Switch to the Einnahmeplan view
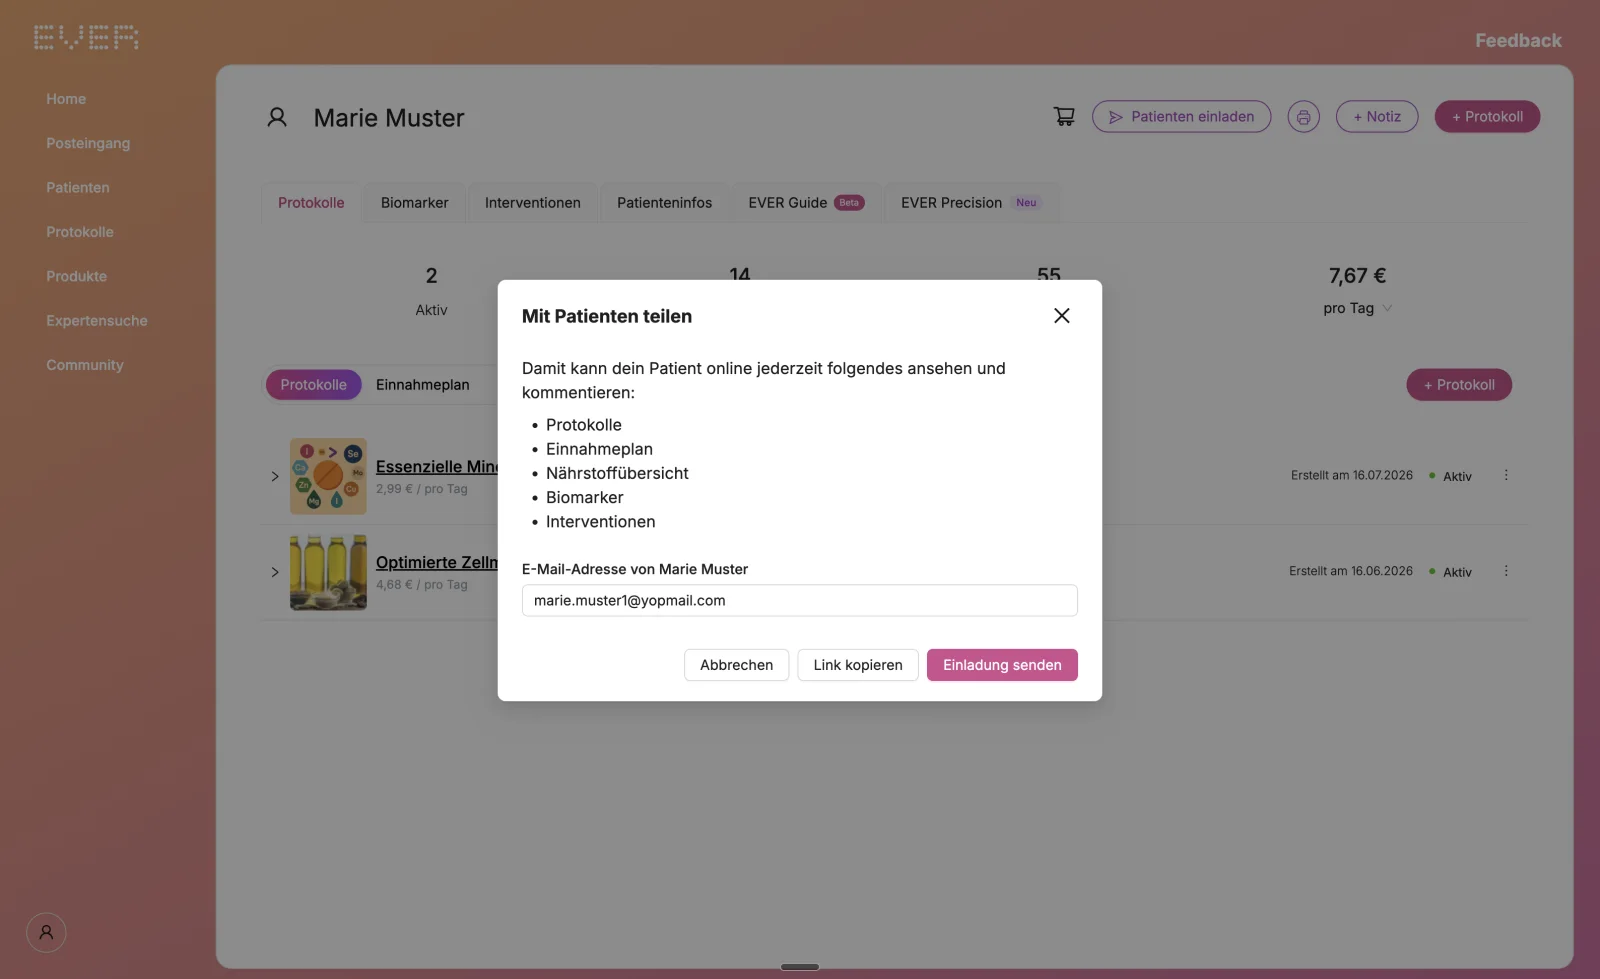 (x=422, y=385)
